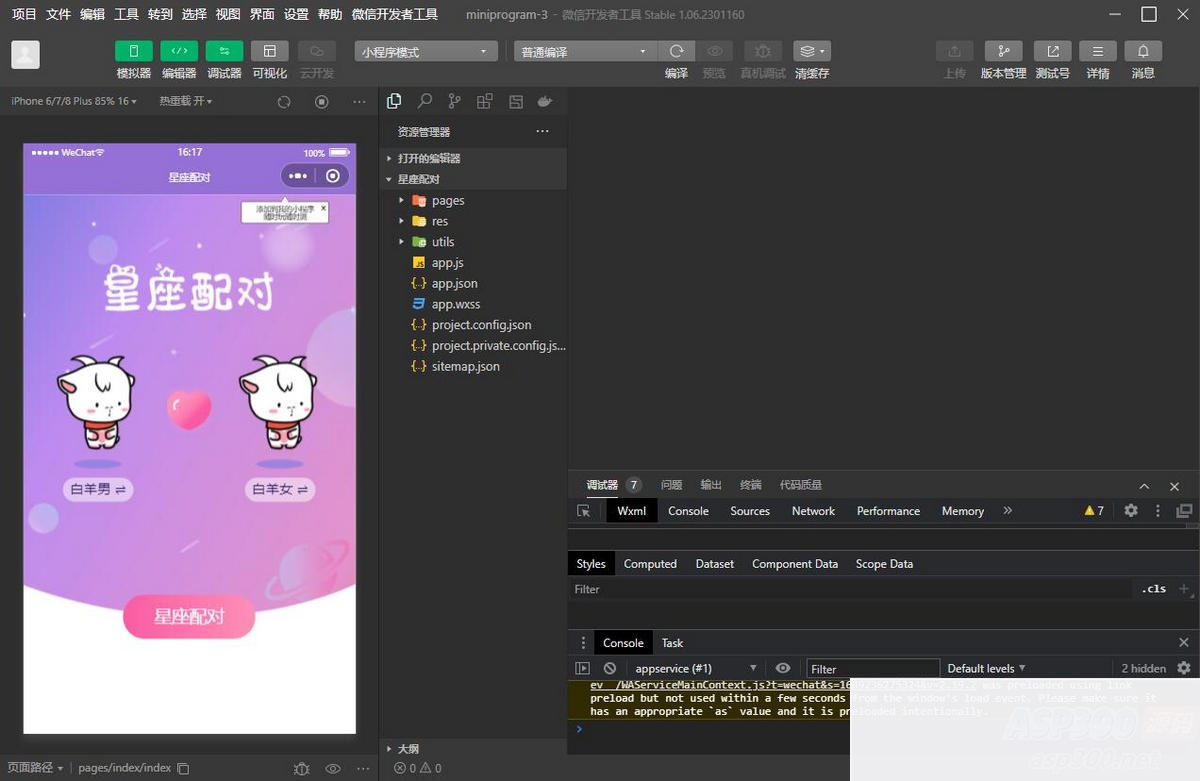The image size is (1200, 781).
Task: Click the 清缓存 clear cache icon
Action: pyautogui.click(x=806, y=50)
